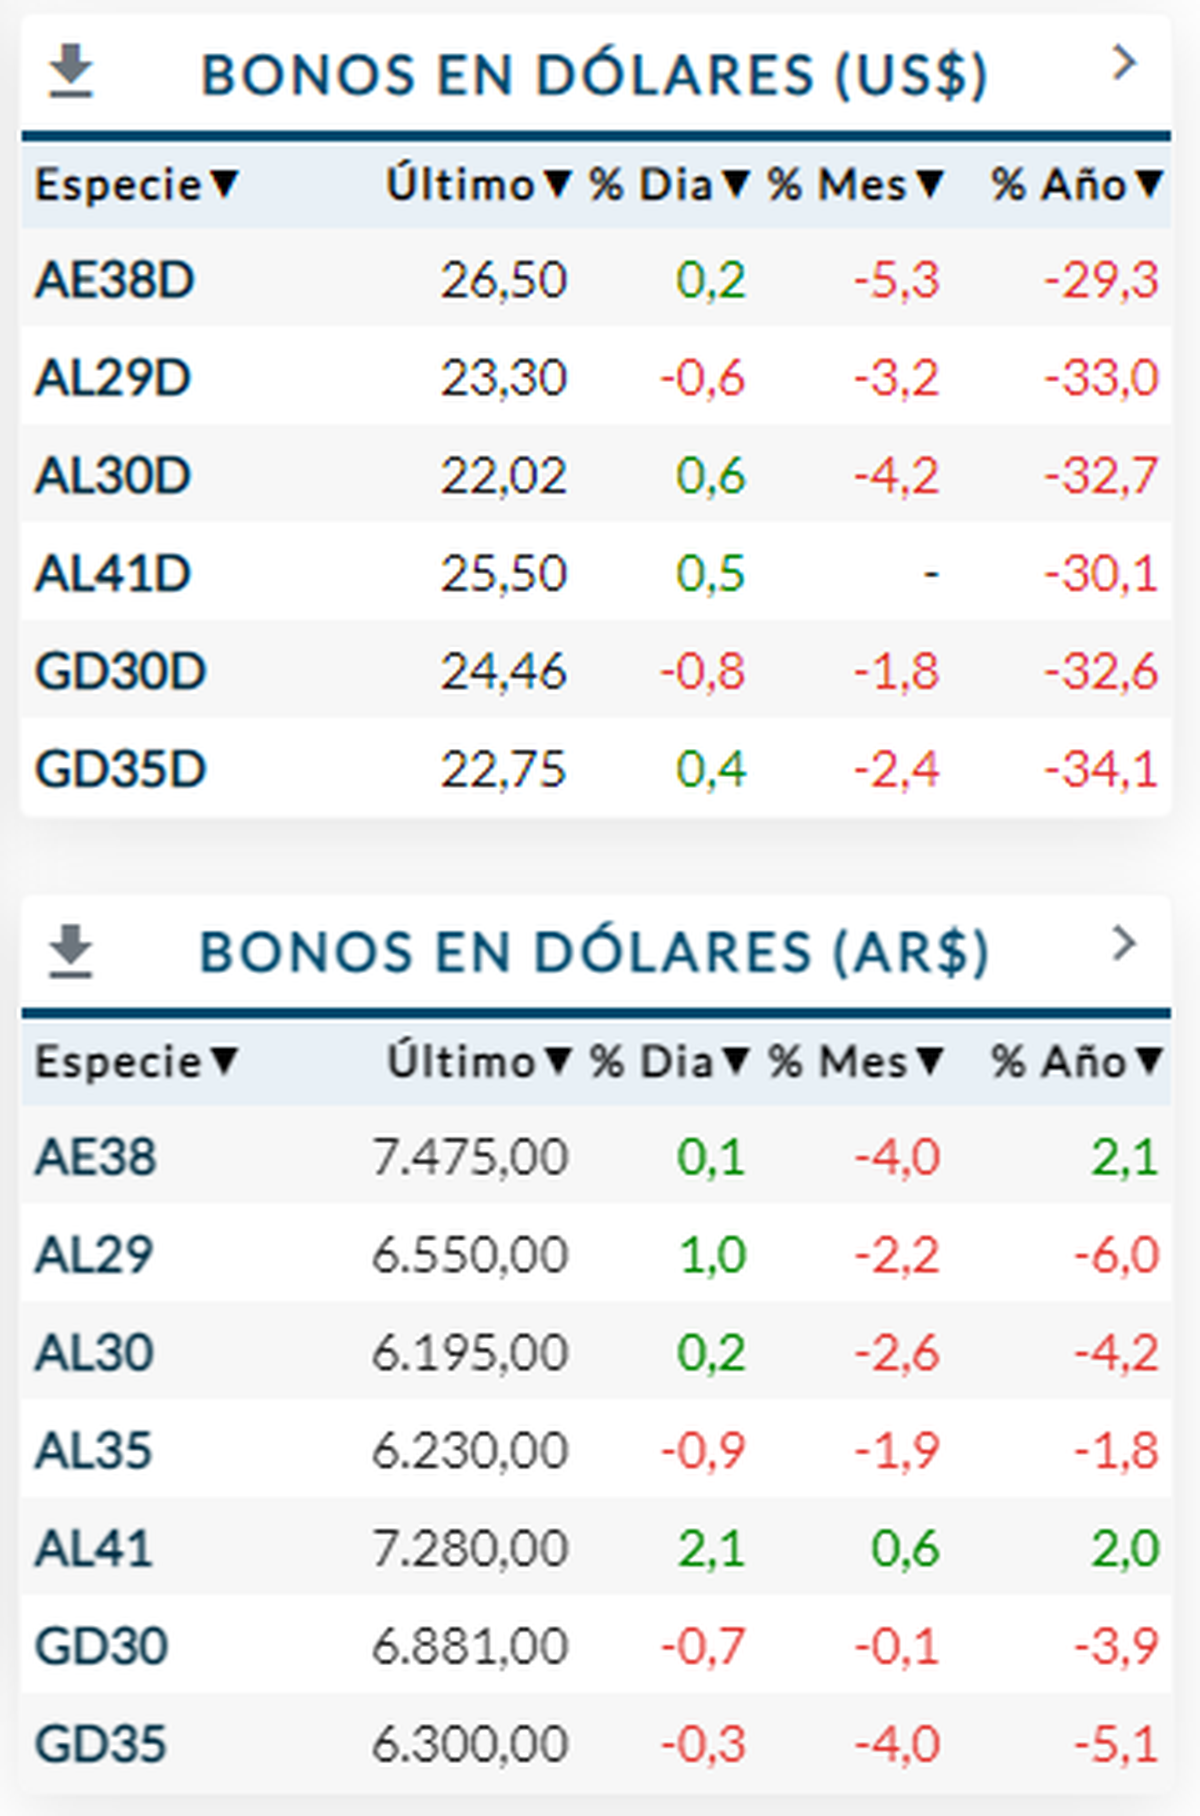This screenshot has height=1816, width=1200.
Task: Download the AR$ dollar bonds table
Action: click(71, 950)
